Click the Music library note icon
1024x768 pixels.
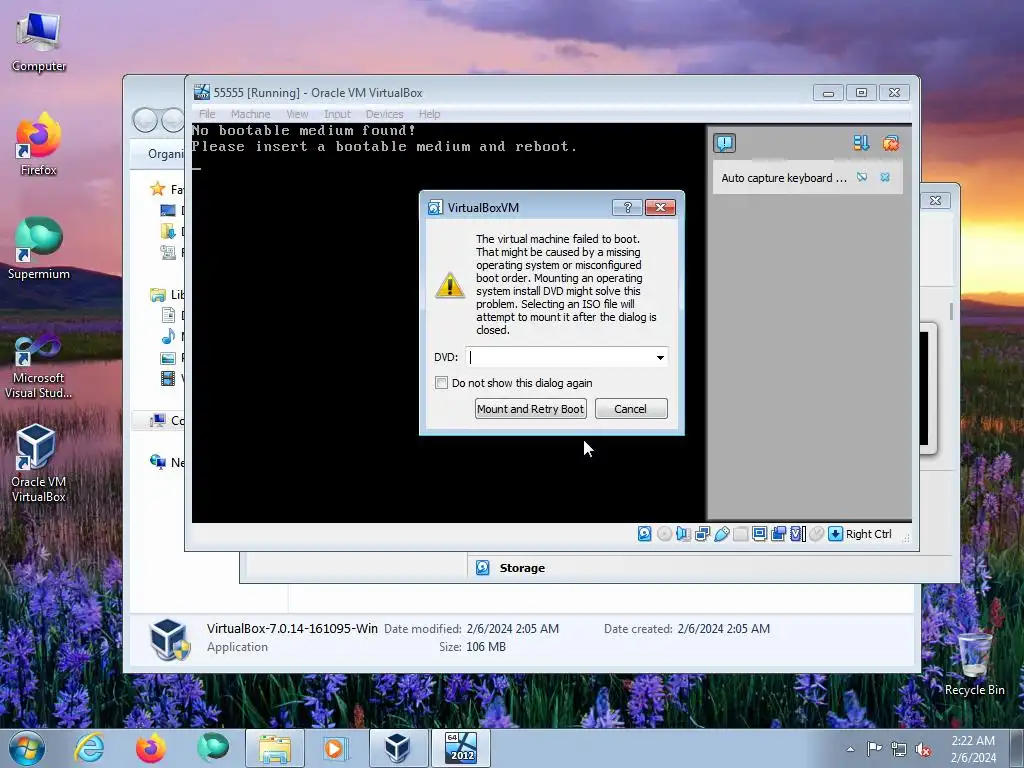pos(168,337)
